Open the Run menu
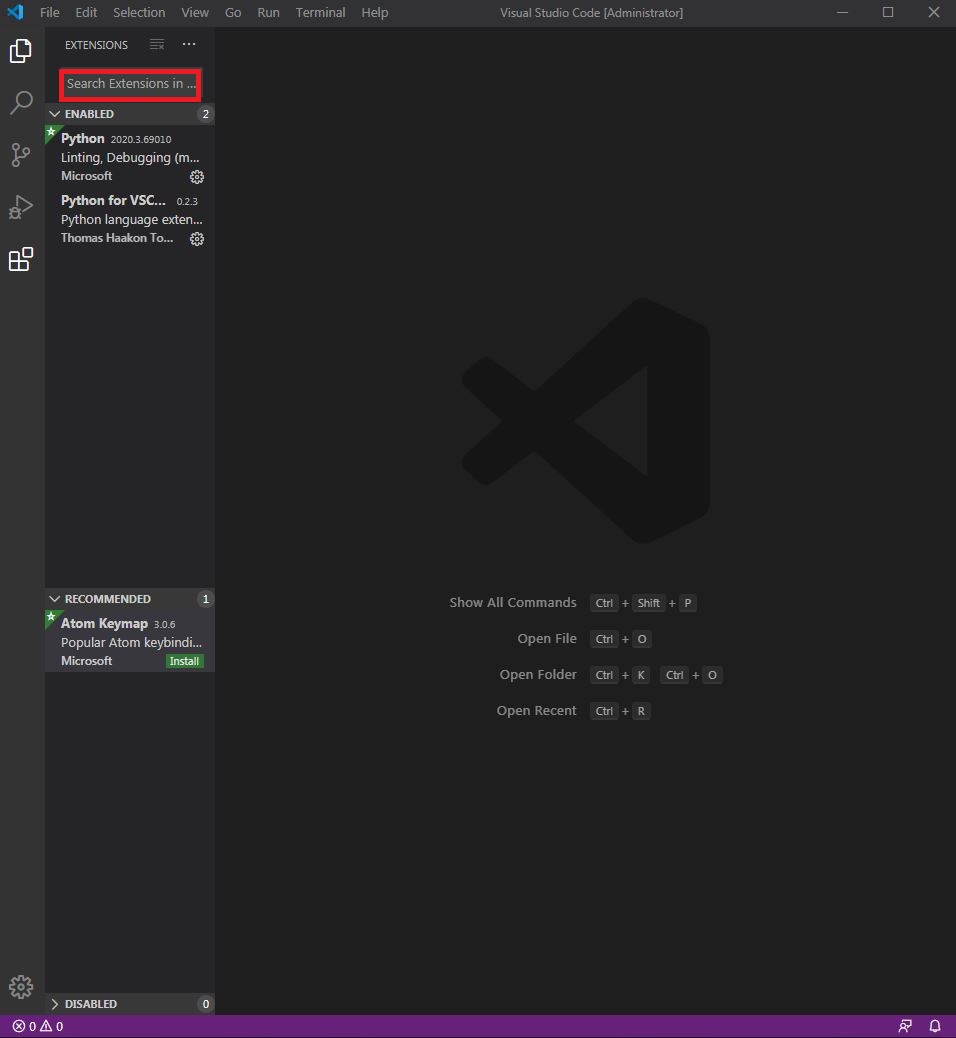 268,13
